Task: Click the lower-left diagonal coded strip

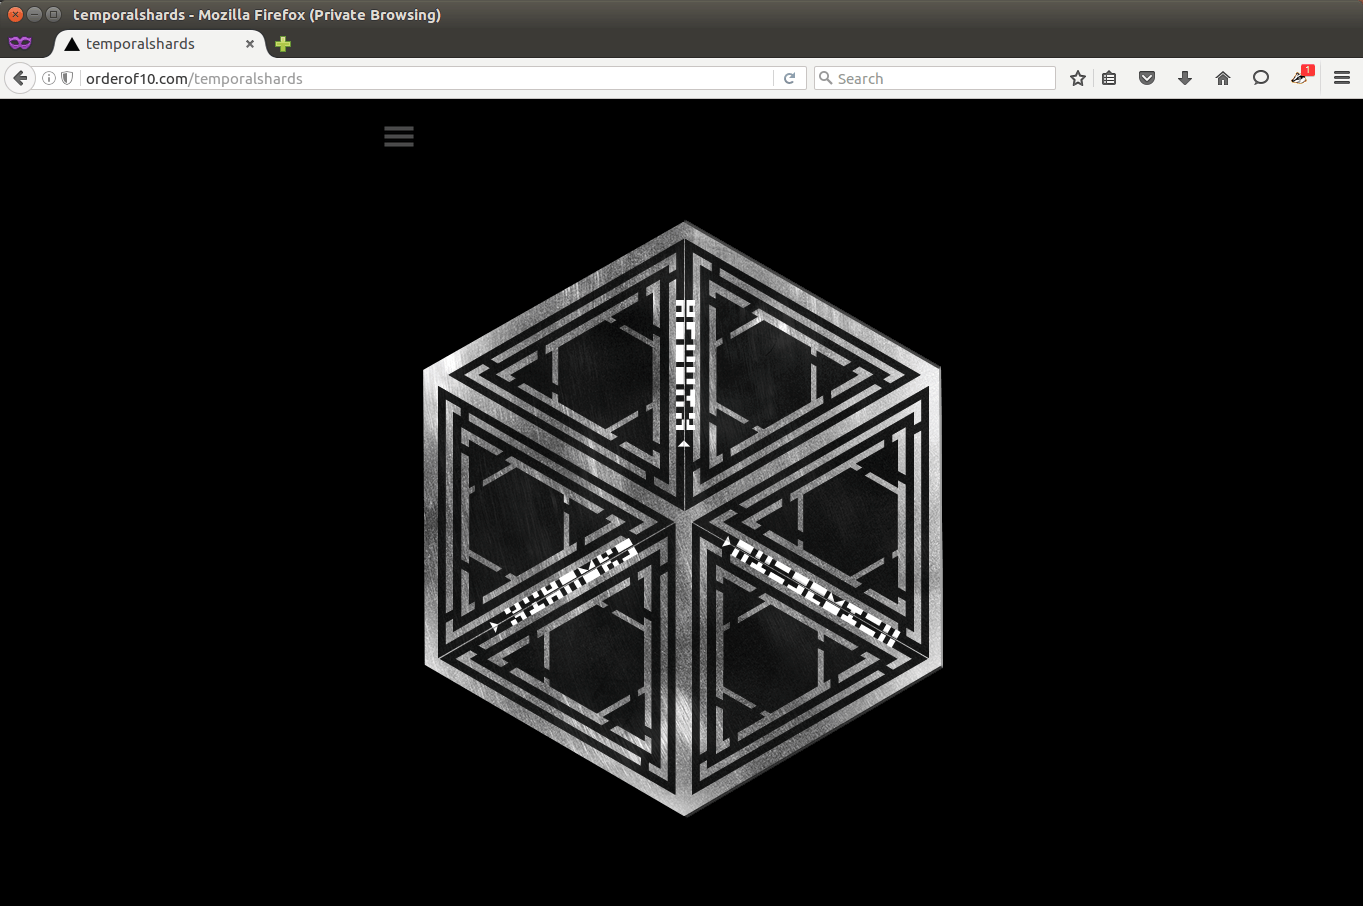Action: coord(570,582)
